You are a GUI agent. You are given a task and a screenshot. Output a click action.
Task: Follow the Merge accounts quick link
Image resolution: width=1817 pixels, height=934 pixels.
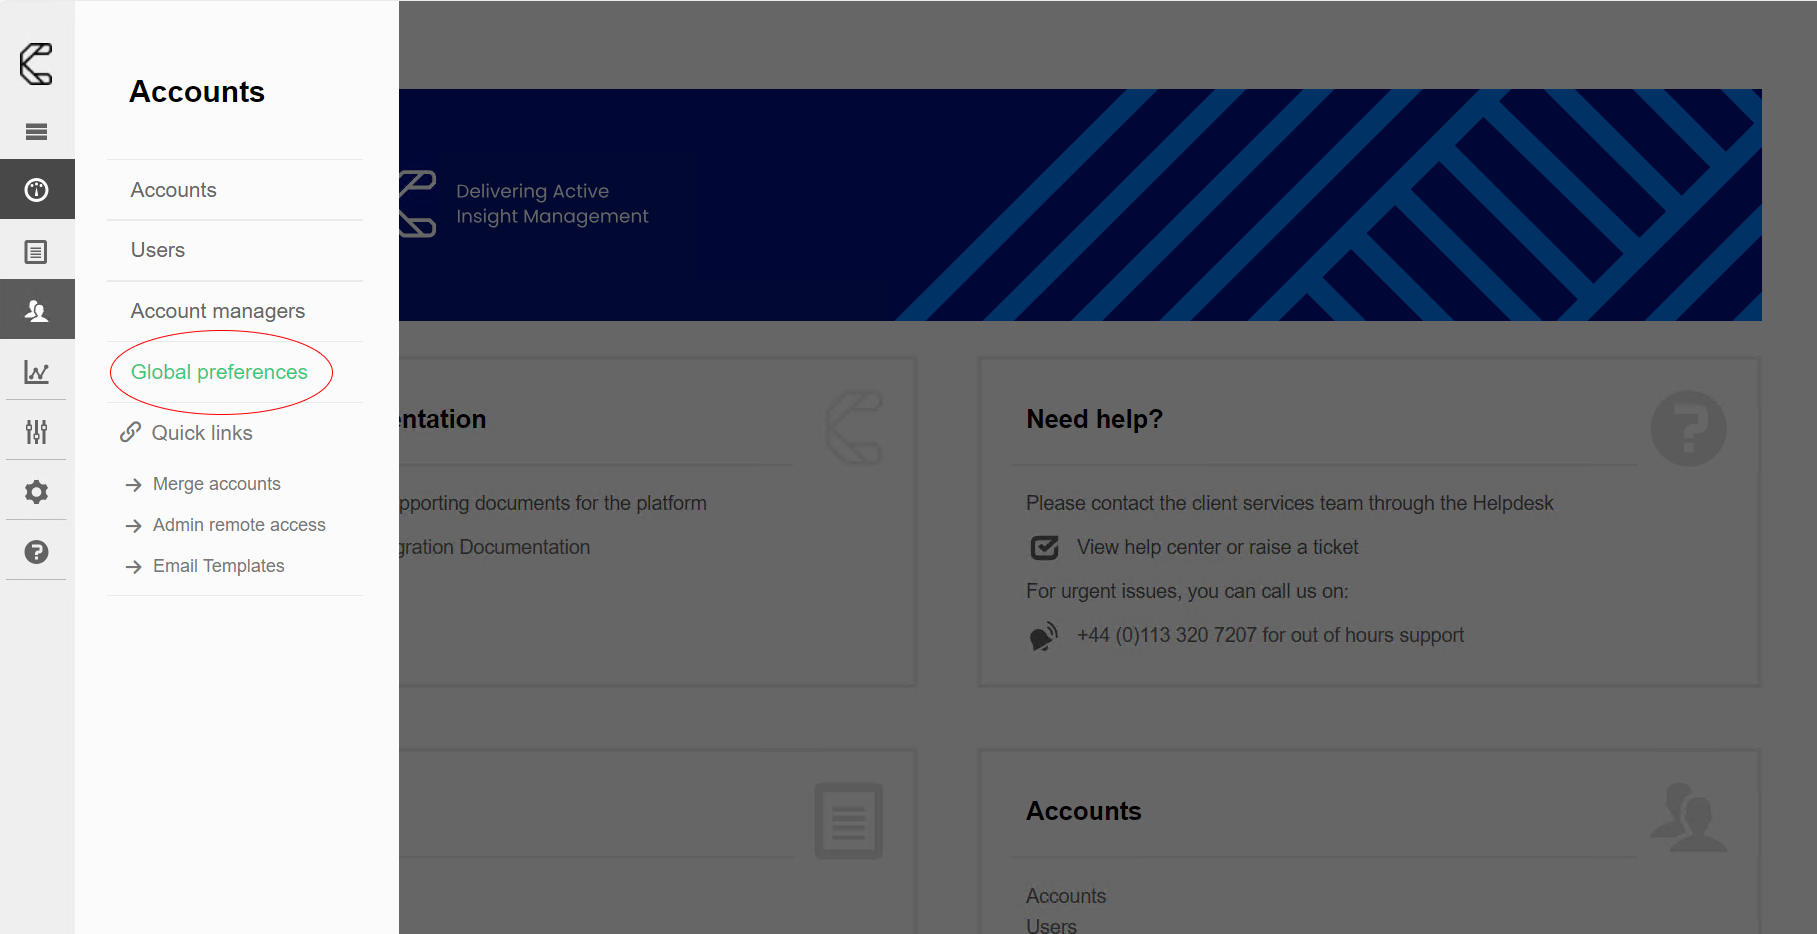pos(216,484)
